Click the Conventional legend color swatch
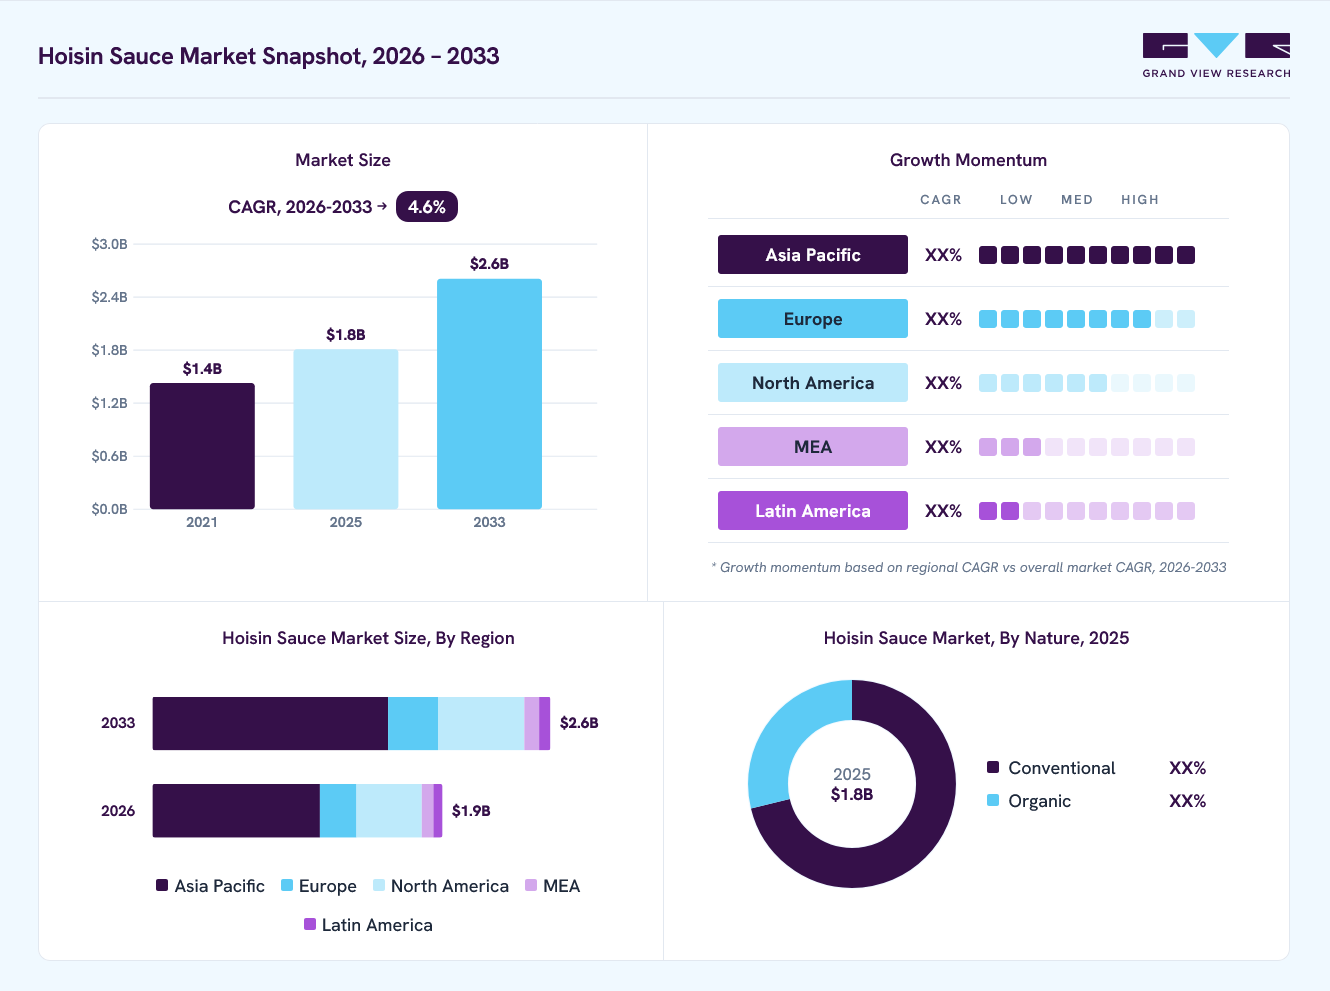 993,767
